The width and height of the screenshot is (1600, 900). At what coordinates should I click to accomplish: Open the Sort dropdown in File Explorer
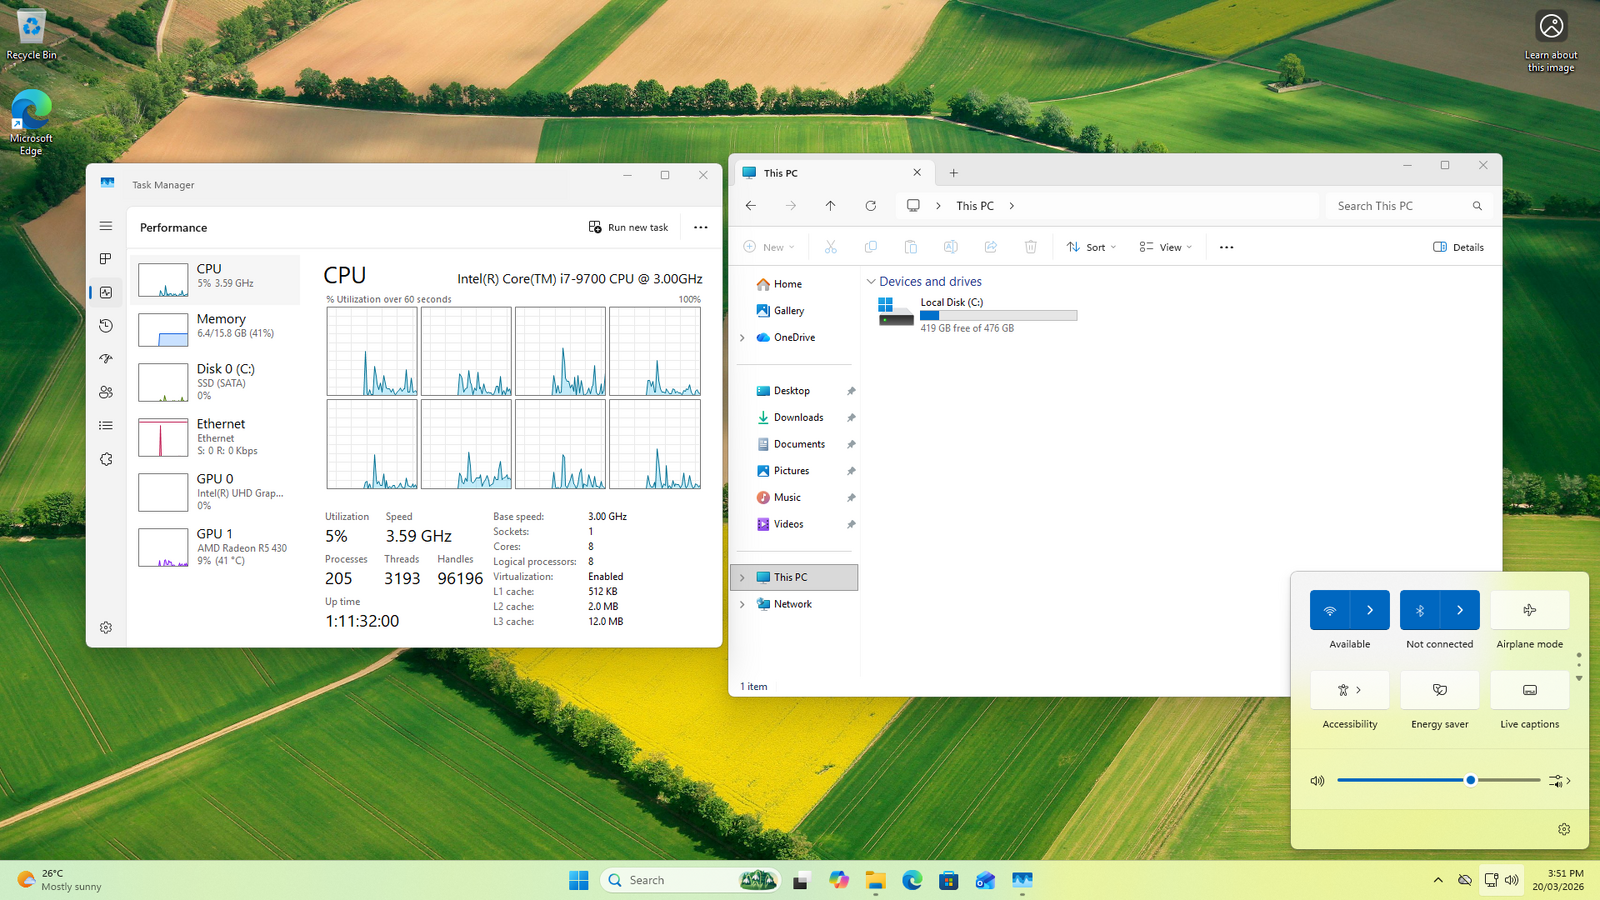point(1092,247)
